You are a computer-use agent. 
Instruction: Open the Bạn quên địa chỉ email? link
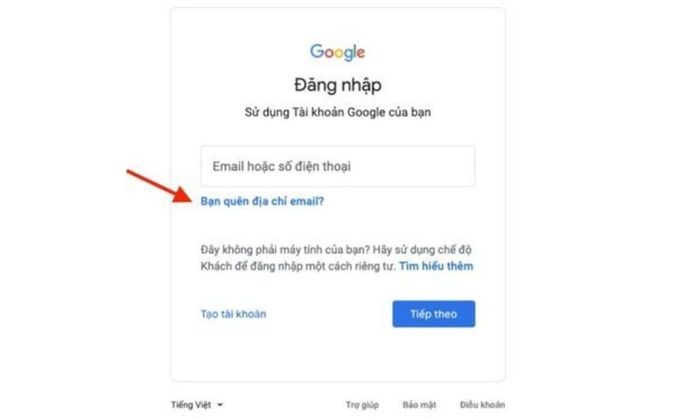coord(262,201)
